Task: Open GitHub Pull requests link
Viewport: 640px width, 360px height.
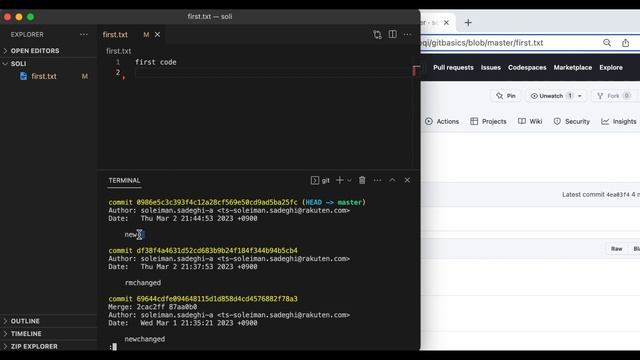Action: point(453,68)
